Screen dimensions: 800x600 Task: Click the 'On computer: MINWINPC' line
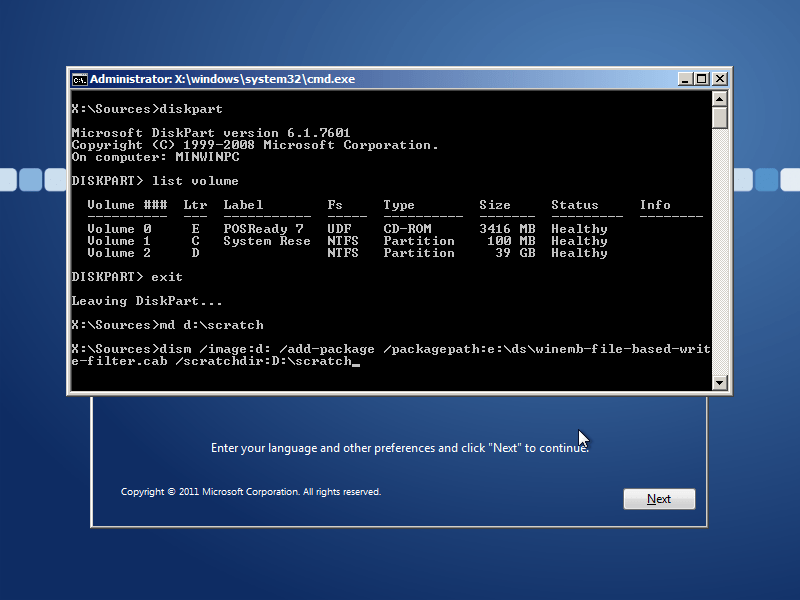(156, 157)
